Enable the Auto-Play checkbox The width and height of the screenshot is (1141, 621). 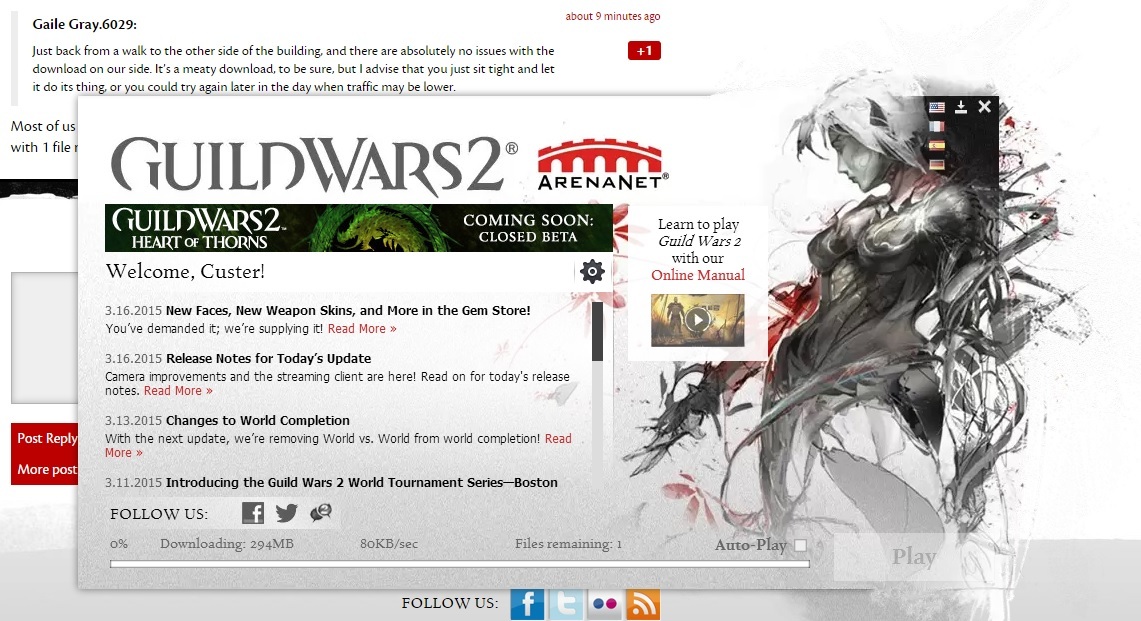click(x=800, y=545)
